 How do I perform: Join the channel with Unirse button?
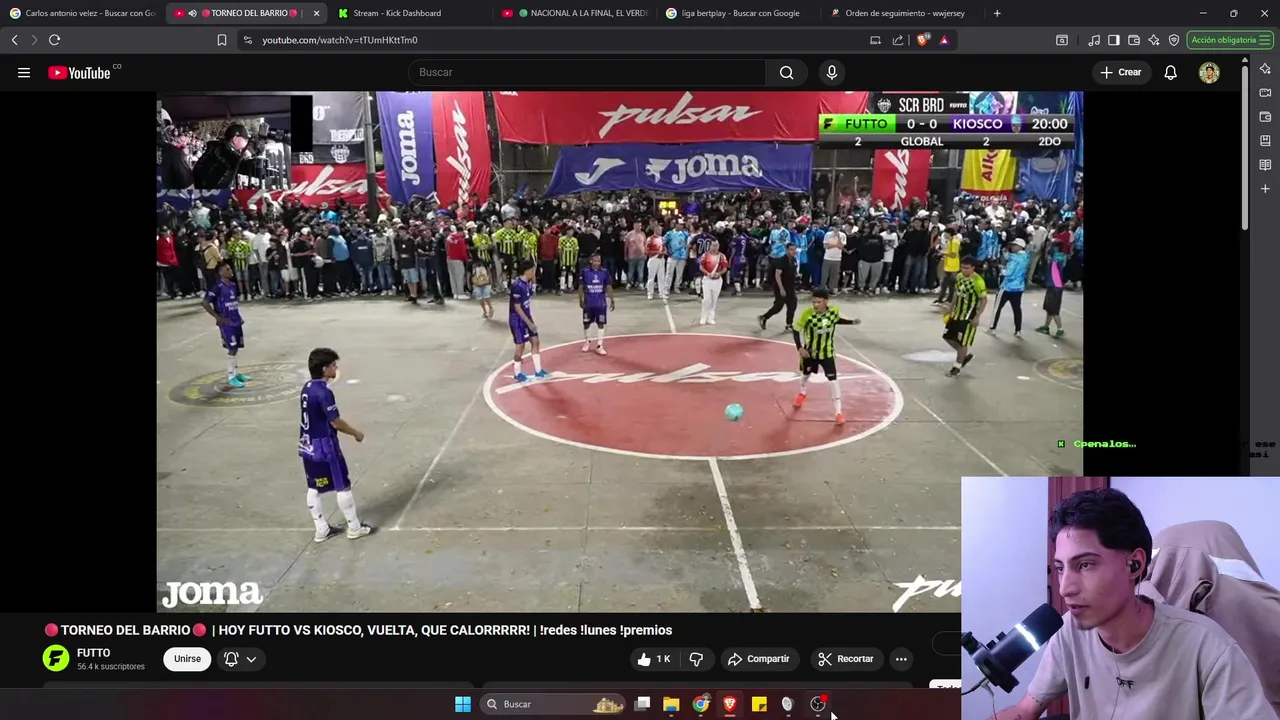[x=187, y=659]
